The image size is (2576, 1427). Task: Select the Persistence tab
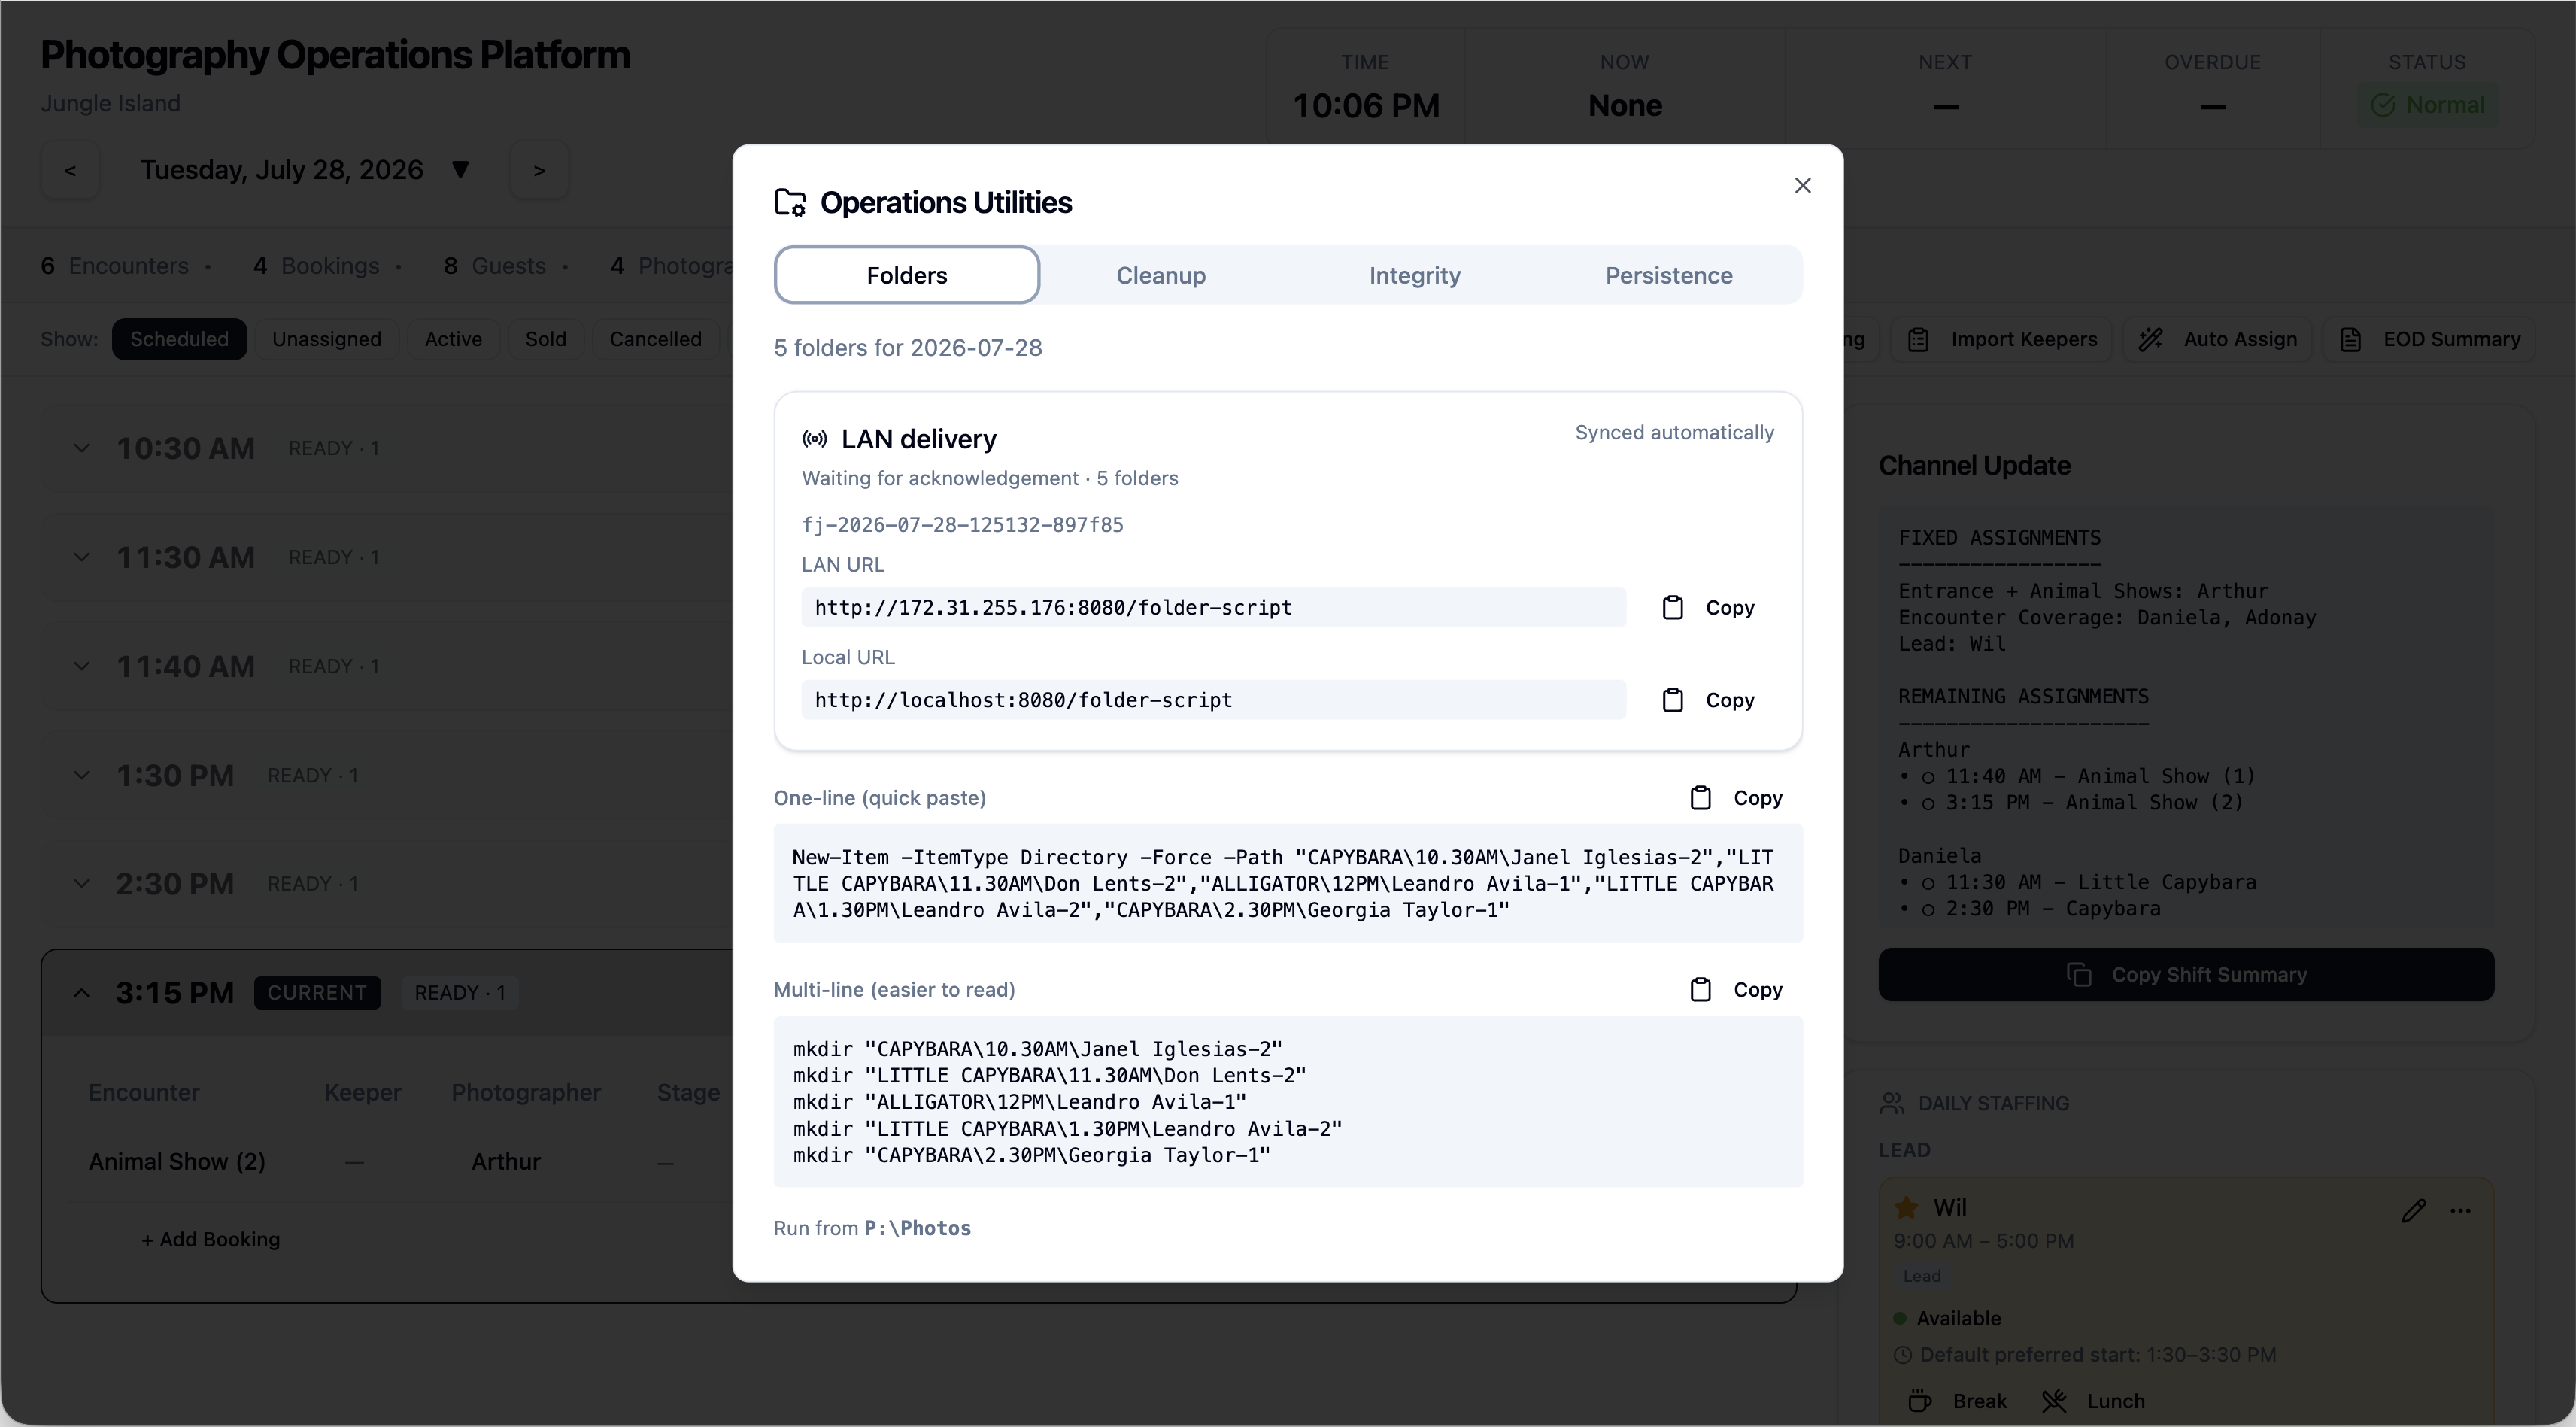coord(1668,275)
